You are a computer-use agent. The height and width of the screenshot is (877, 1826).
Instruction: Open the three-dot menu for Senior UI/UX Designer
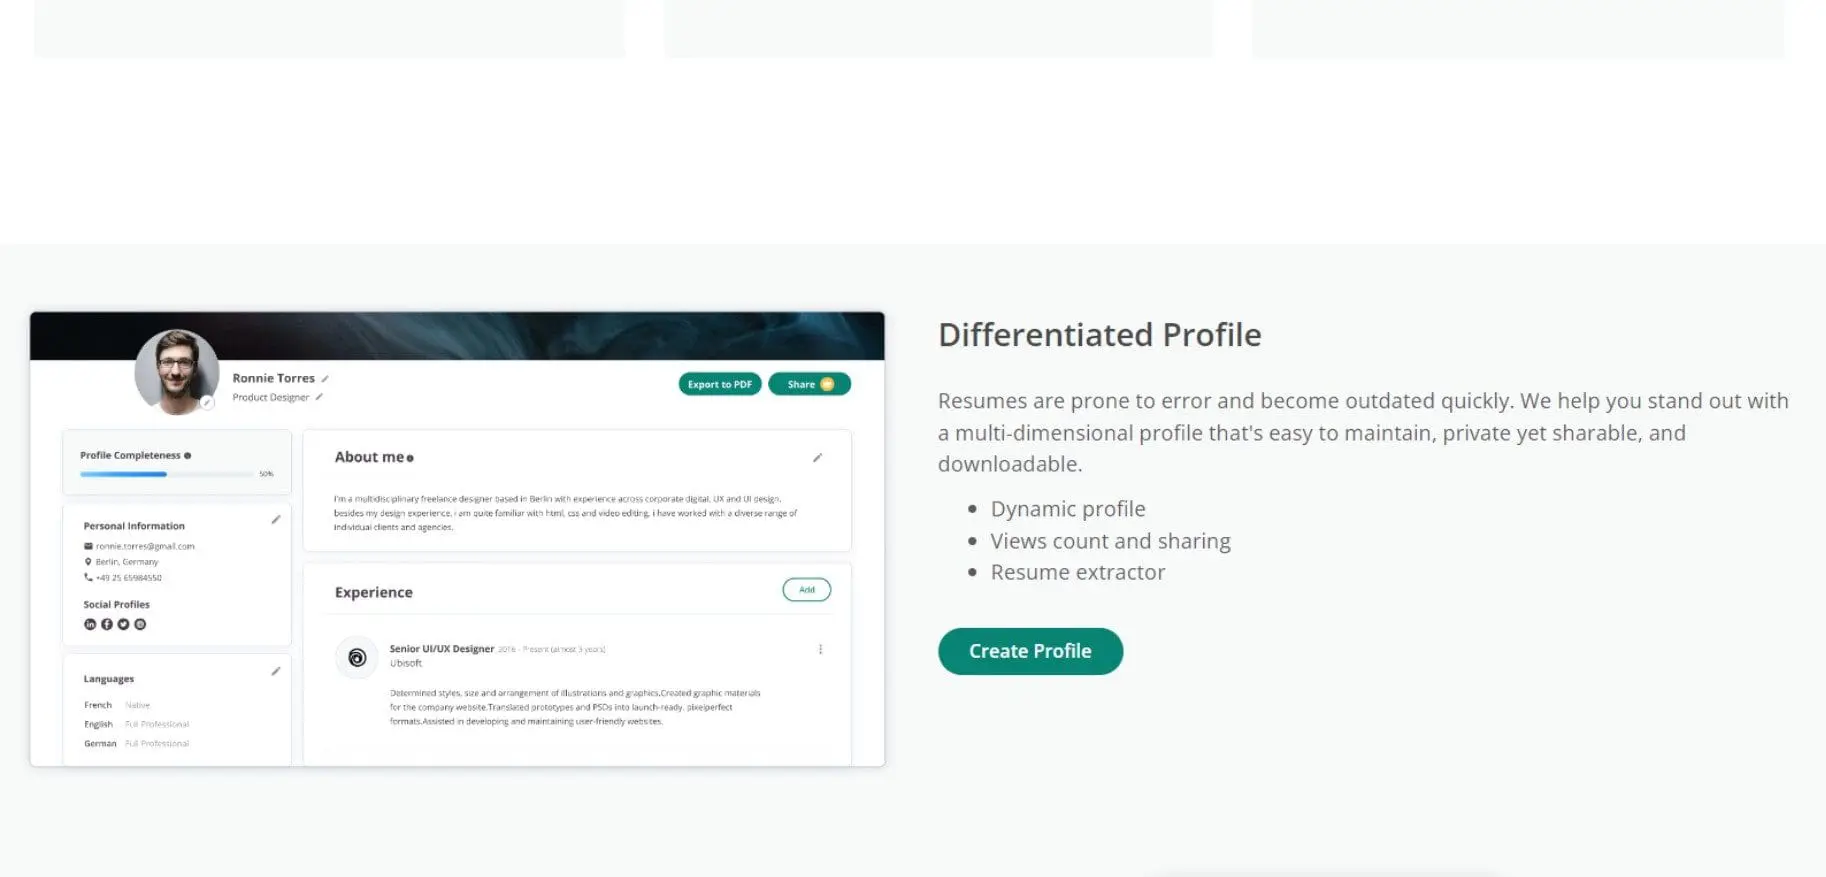point(820,649)
